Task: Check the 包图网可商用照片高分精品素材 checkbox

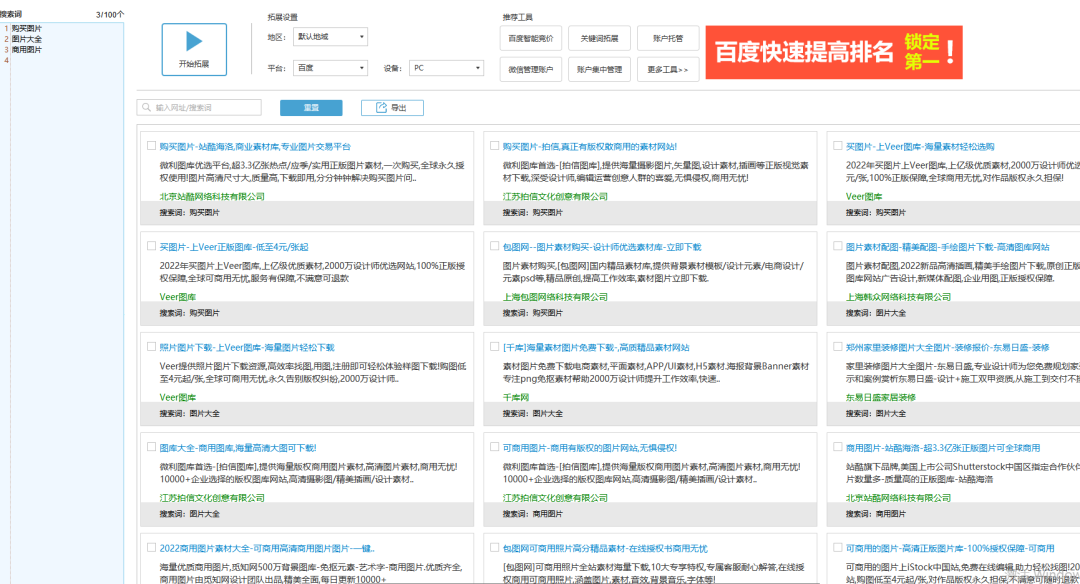Action: click(x=494, y=548)
